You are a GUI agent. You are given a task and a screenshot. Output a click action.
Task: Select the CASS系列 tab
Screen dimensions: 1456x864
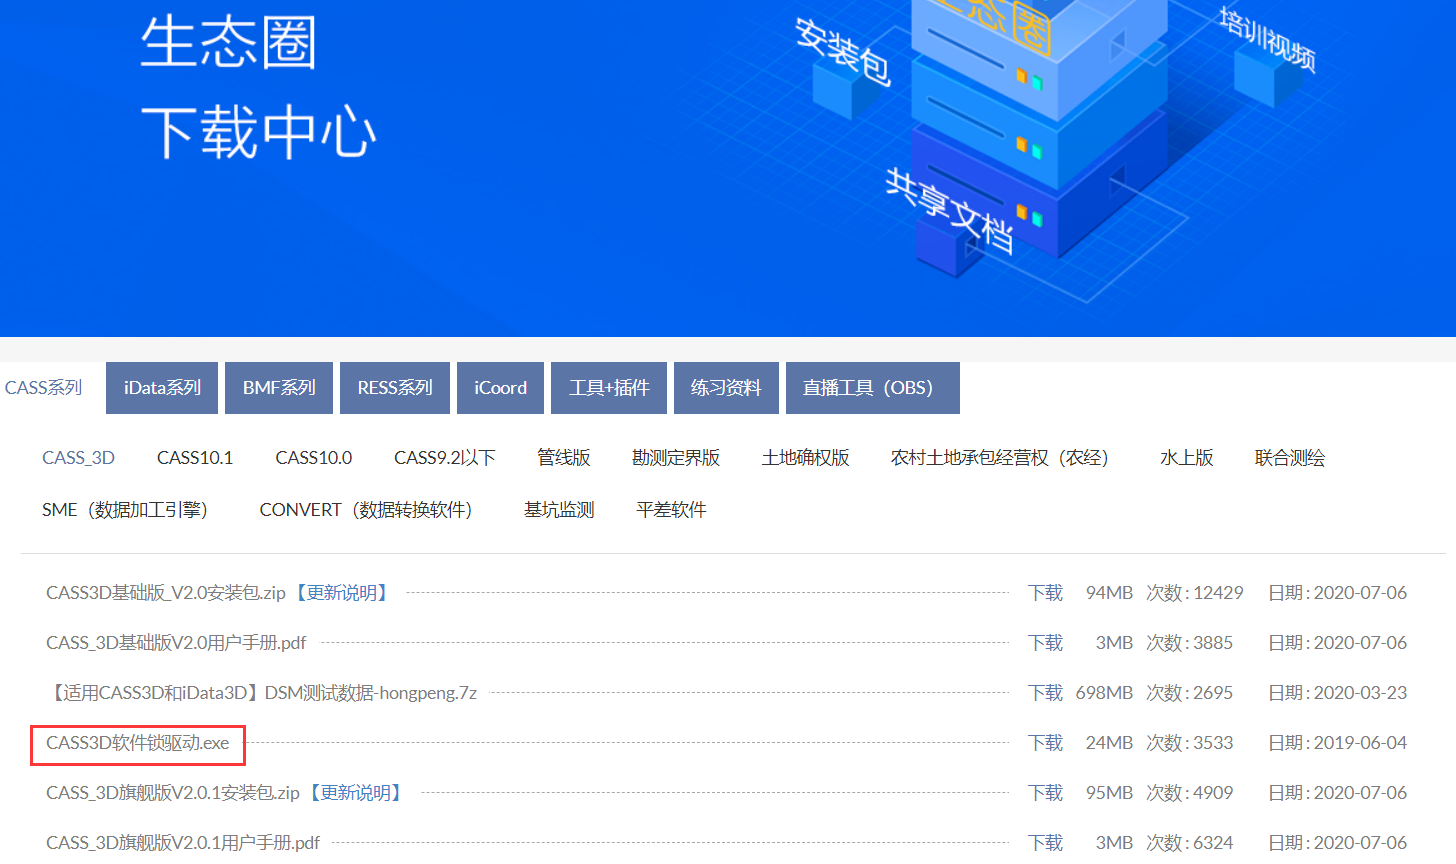click(x=44, y=388)
